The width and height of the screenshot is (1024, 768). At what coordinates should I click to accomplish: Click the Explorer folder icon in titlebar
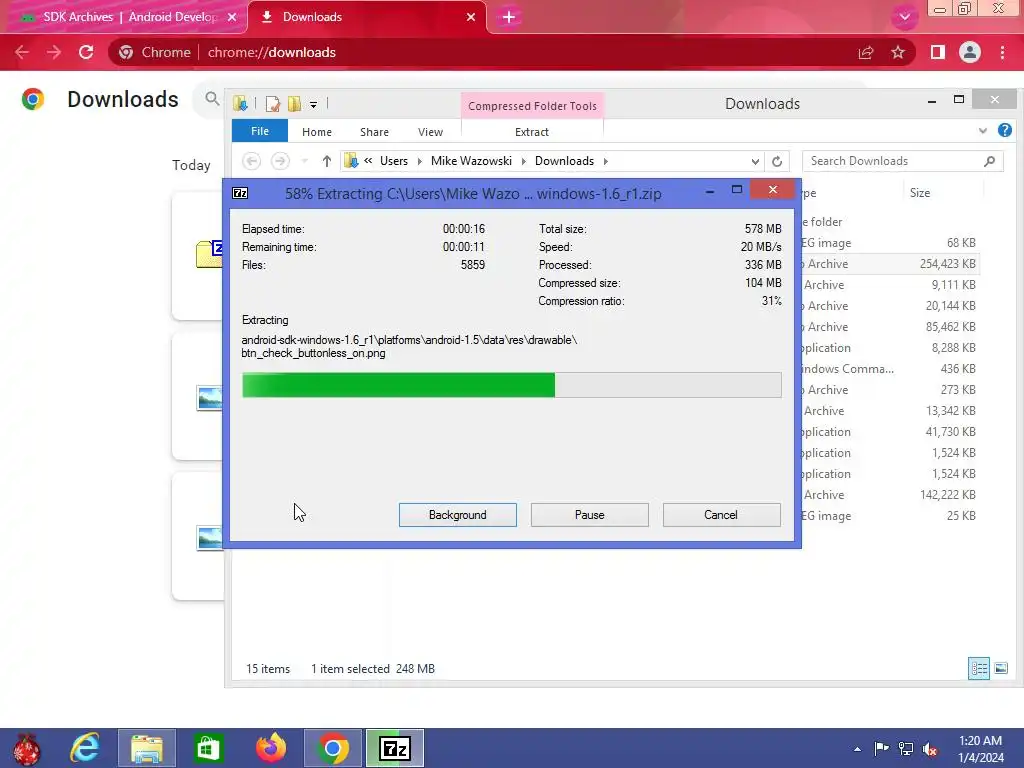point(240,103)
